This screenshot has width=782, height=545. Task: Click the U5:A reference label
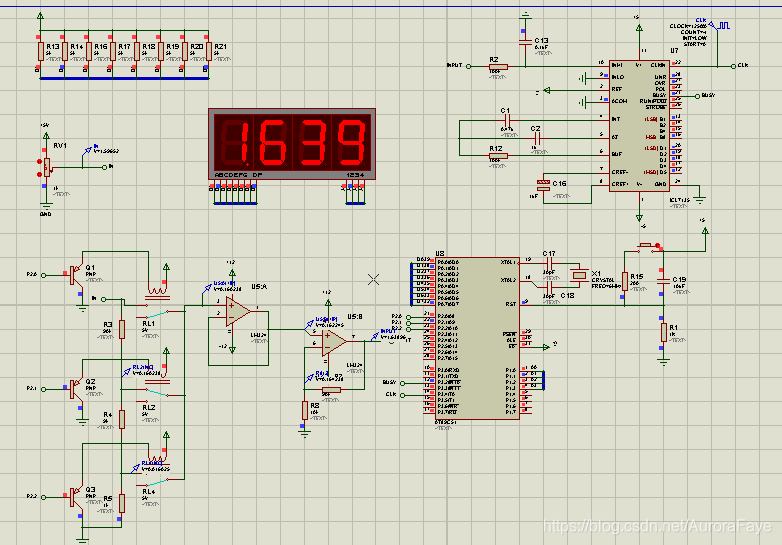(x=259, y=287)
